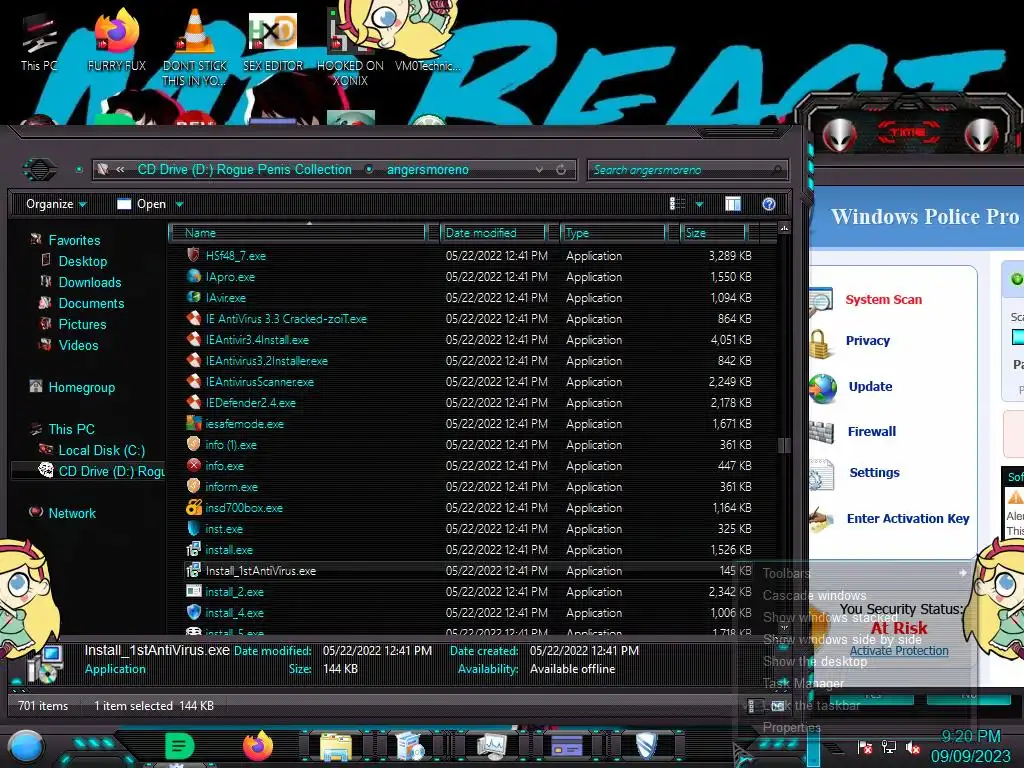The width and height of the screenshot is (1024, 768).
Task: Click System Scan in Windows Police Pro
Action: [883, 300]
